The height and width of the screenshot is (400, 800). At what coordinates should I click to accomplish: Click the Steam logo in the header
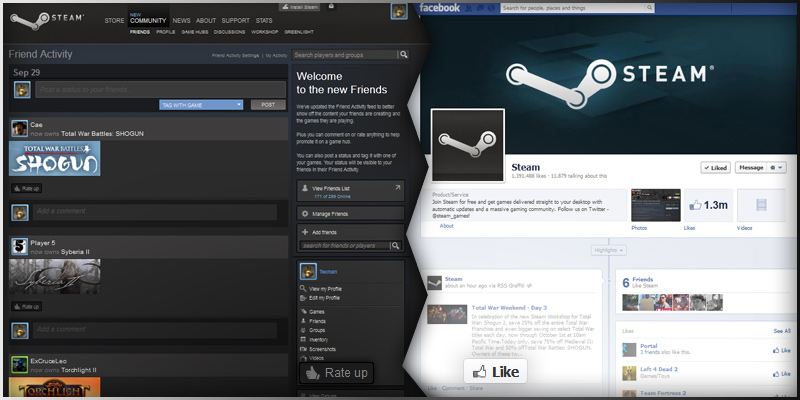(40, 20)
